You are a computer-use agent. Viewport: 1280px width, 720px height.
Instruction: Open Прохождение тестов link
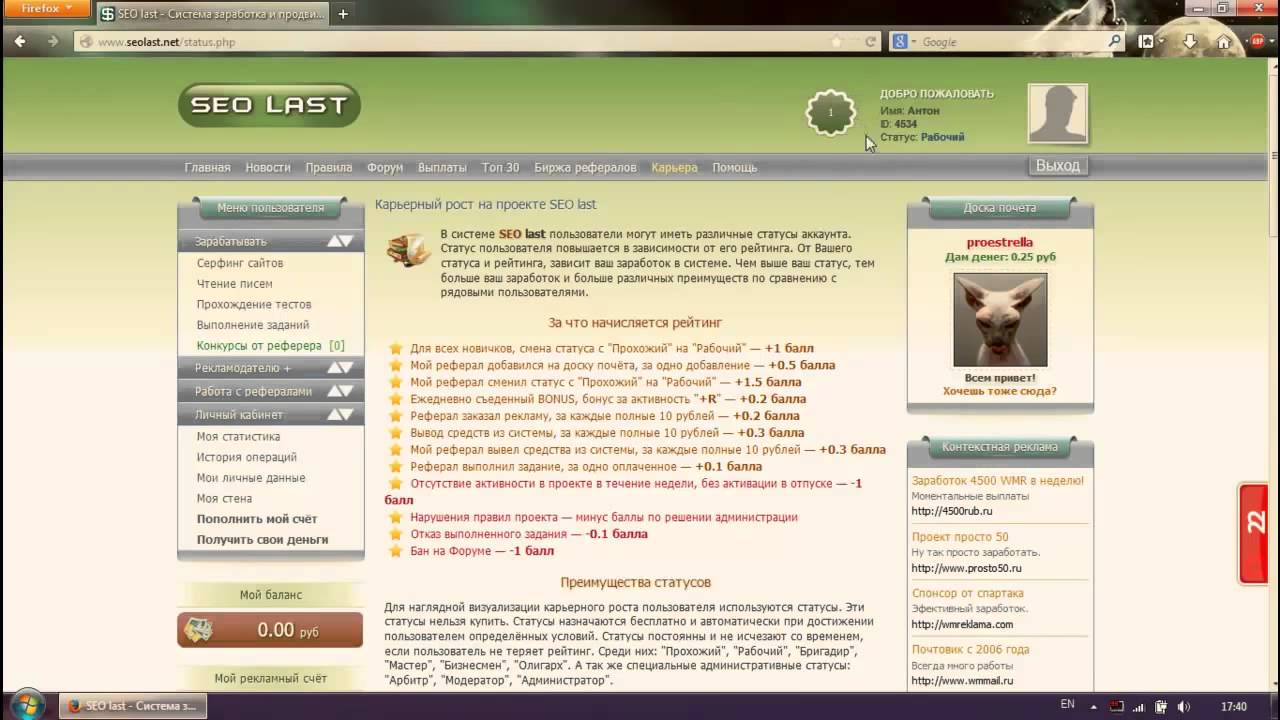(254, 304)
